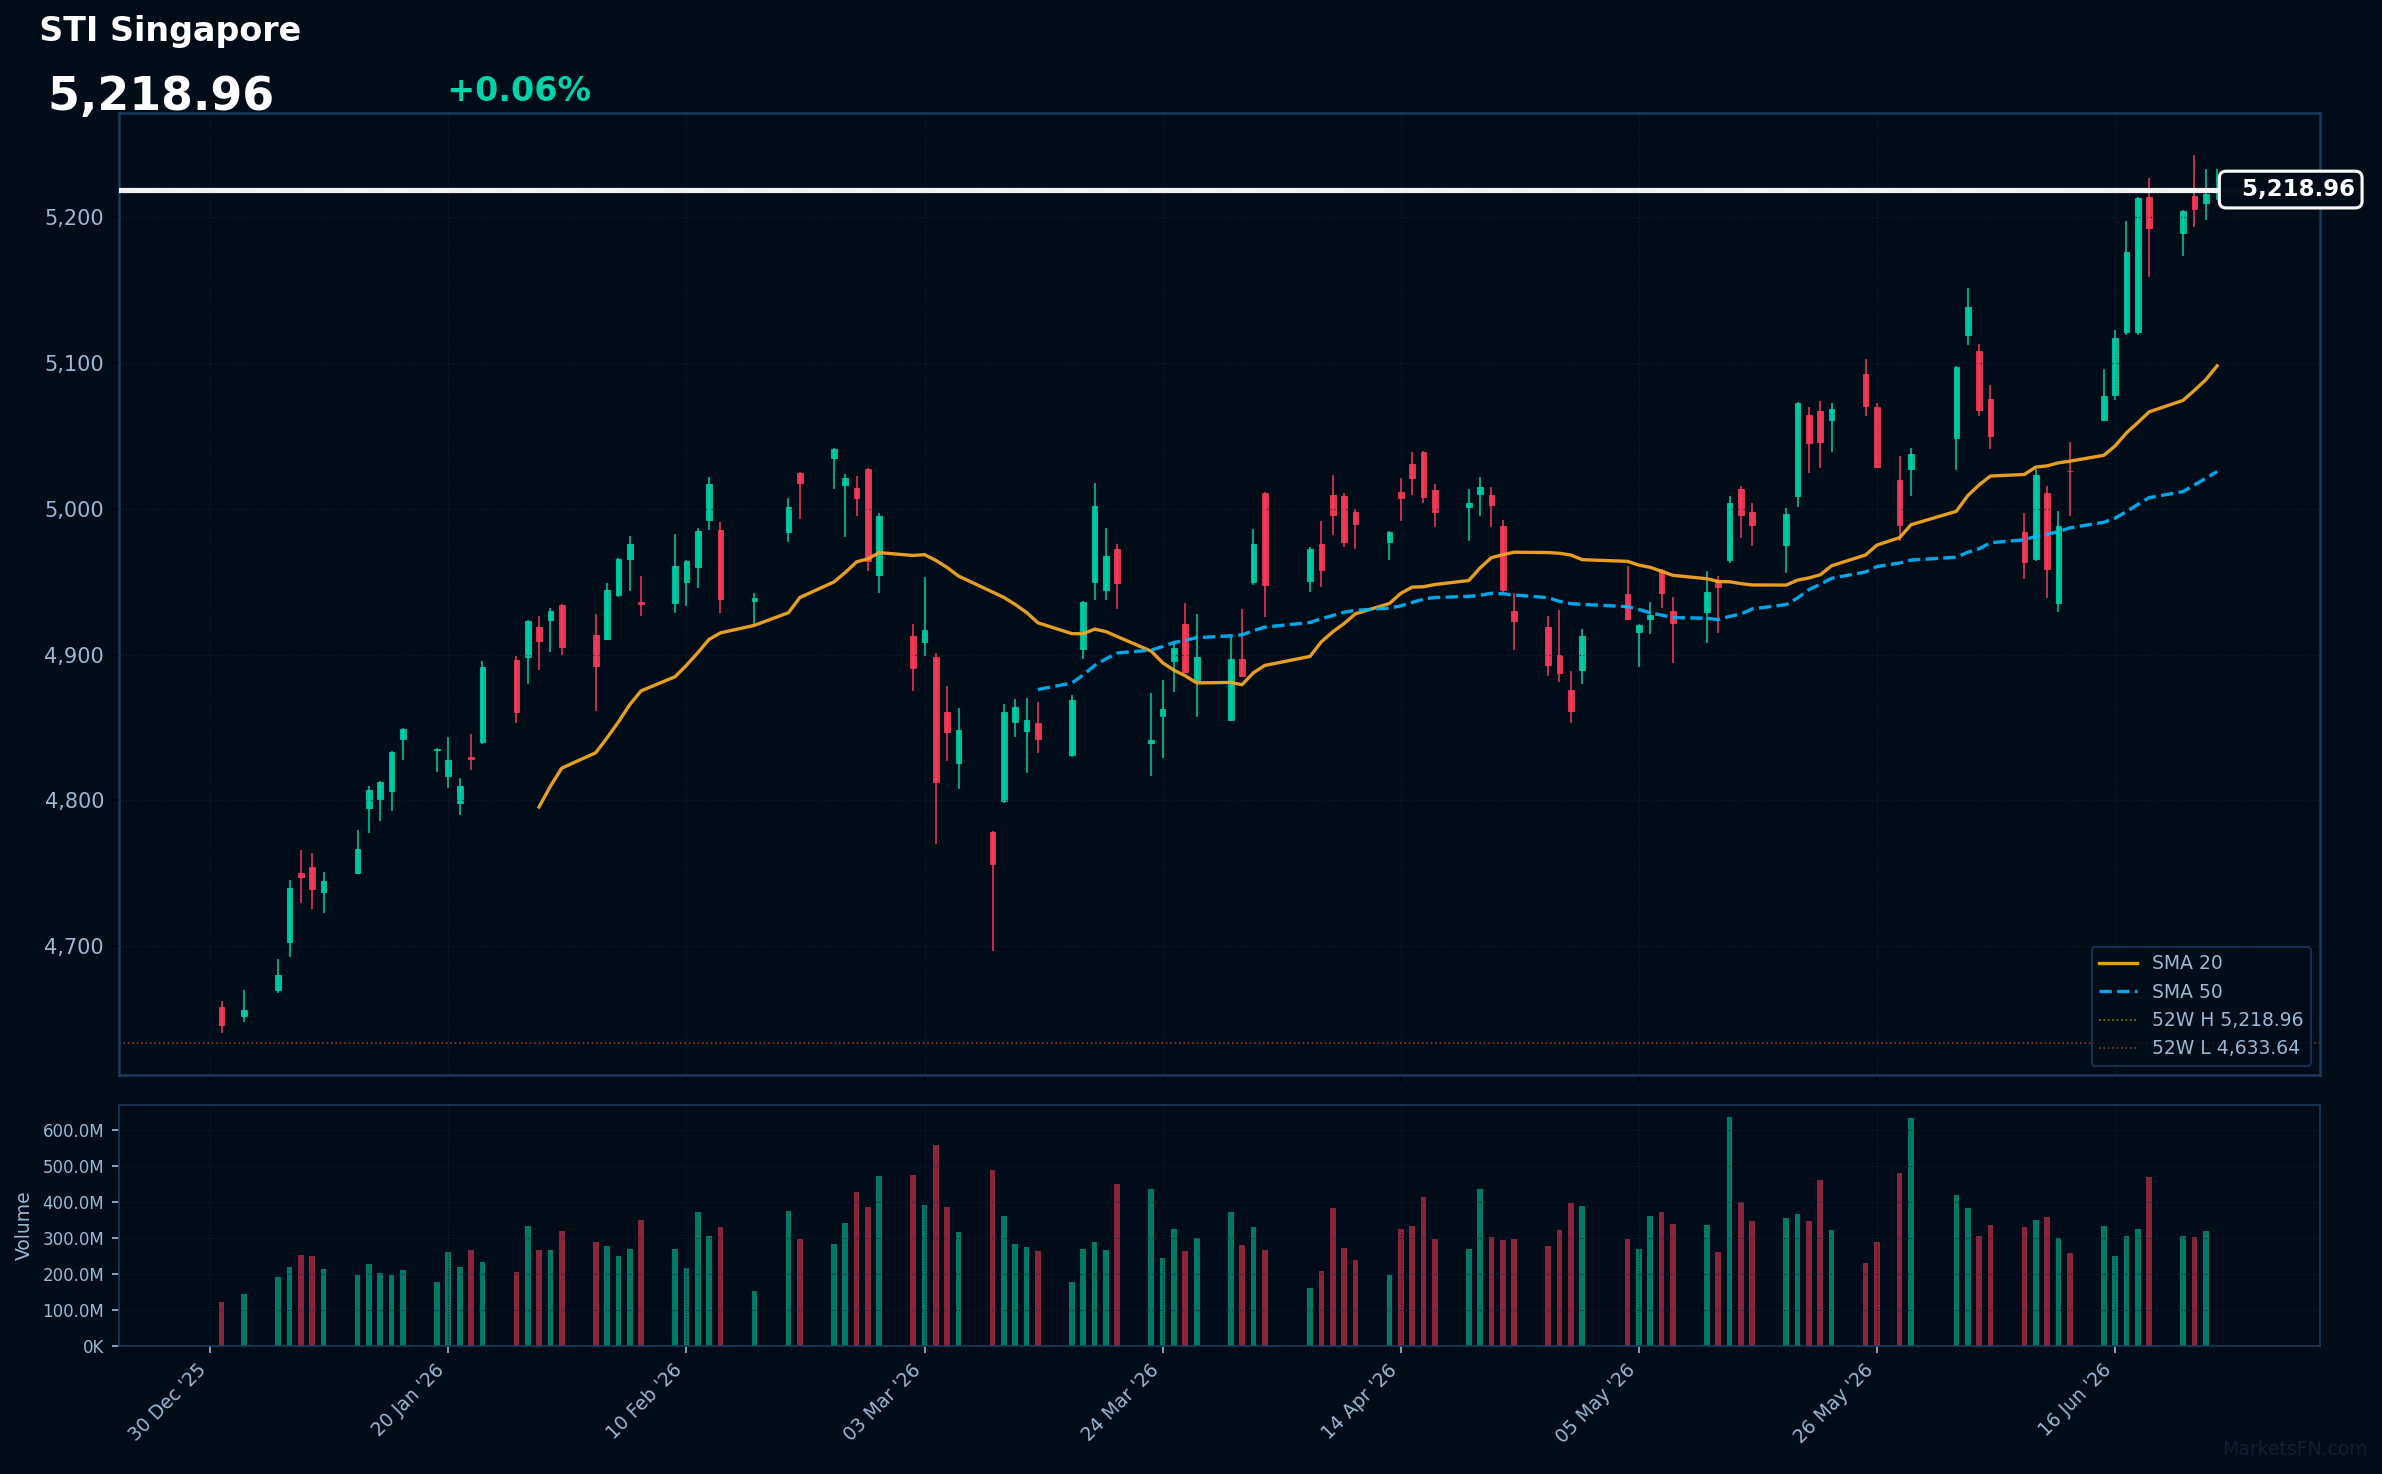Click the "52W H 5,218.96" legend entry
Viewport: 2382px width, 1474px height.
2200,1020
